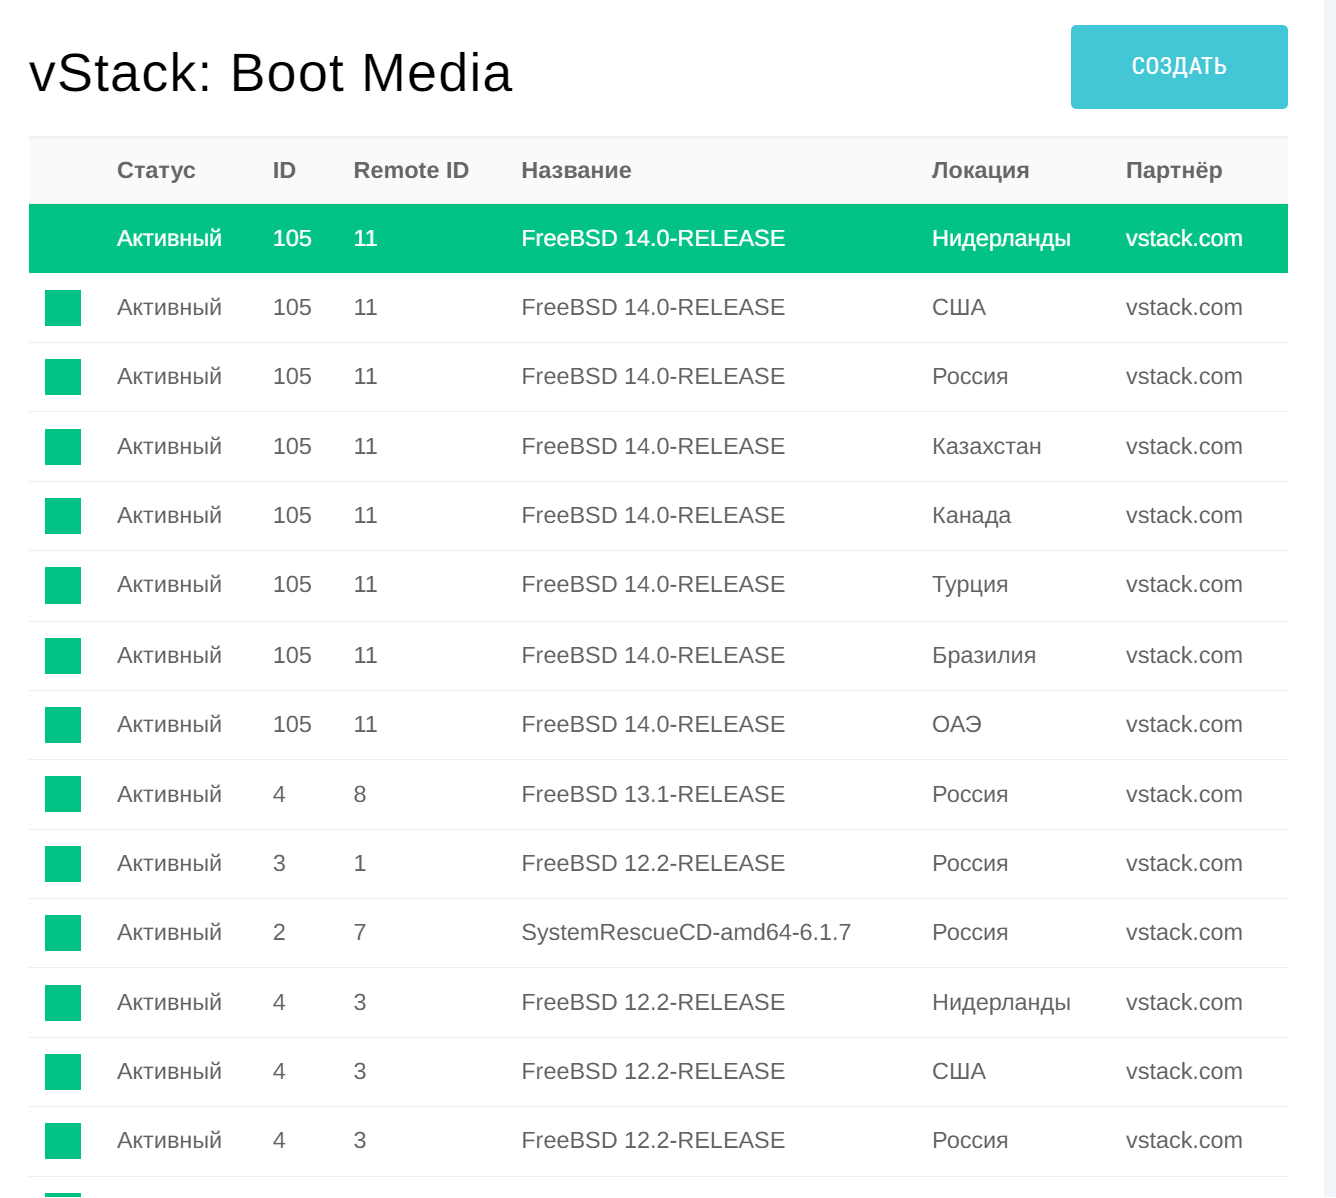Click Россия in the FreeBSD 13.1-RELEASE row
This screenshot has width=1336, height=1198.
[x=970, y=794]
